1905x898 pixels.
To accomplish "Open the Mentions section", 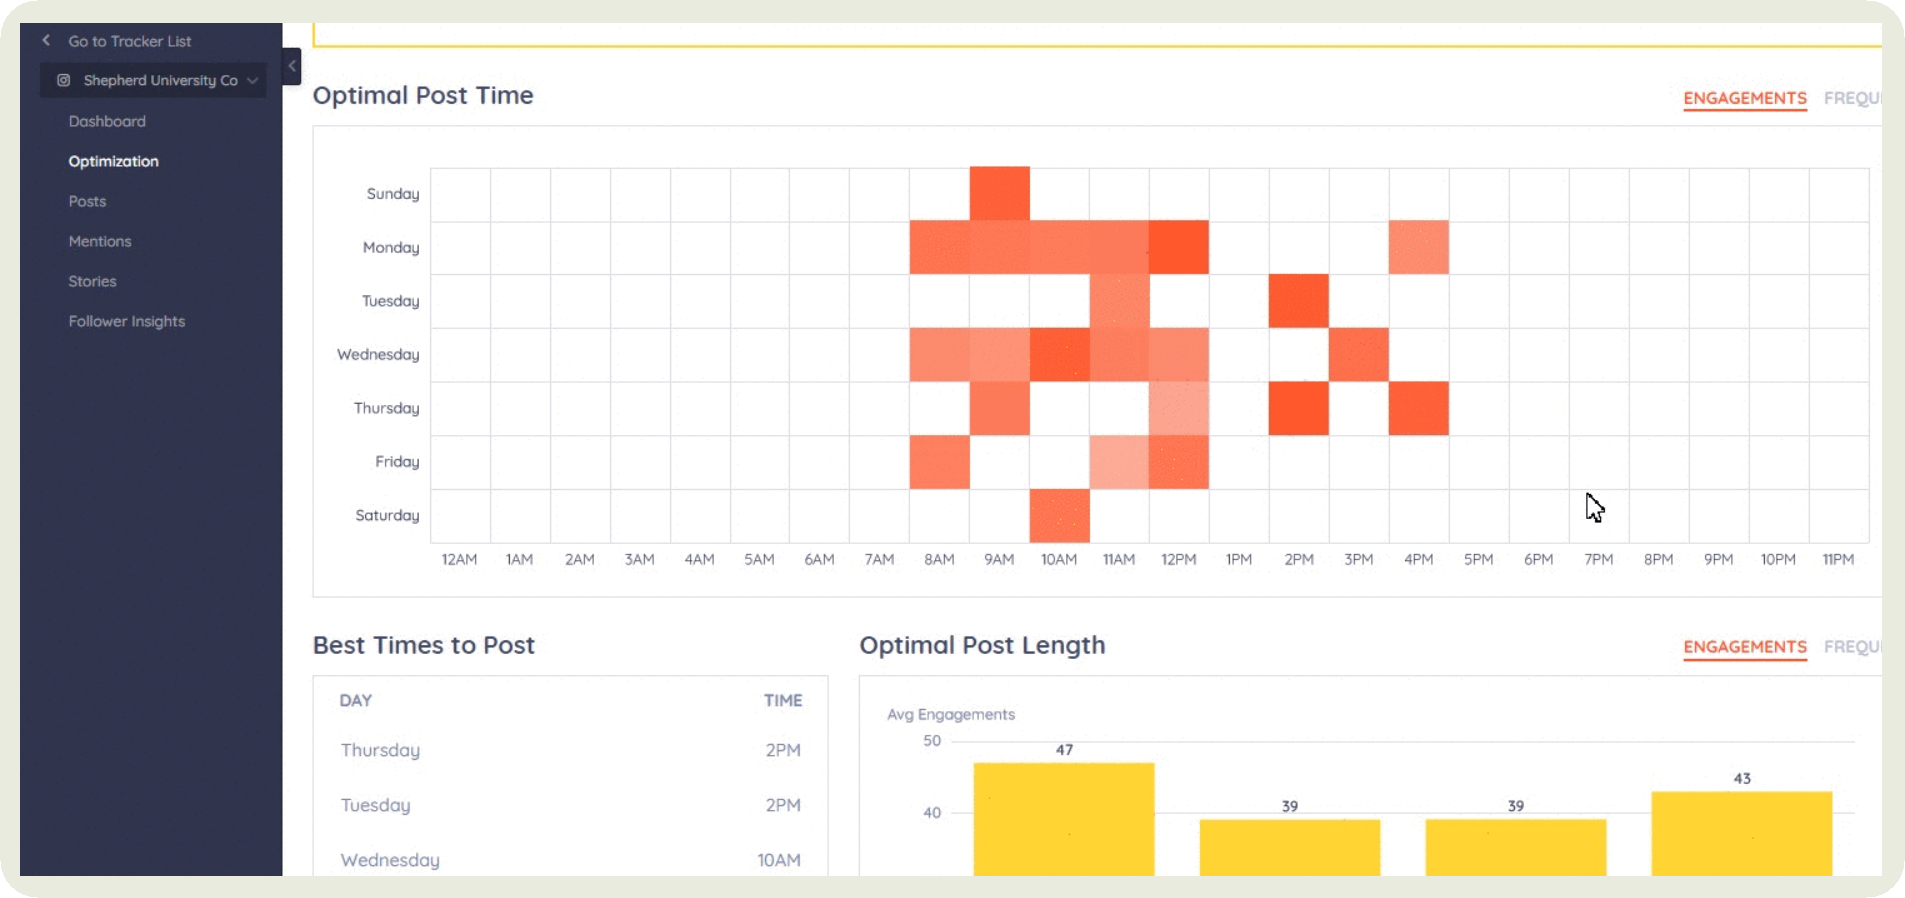I will click(100, 241).
